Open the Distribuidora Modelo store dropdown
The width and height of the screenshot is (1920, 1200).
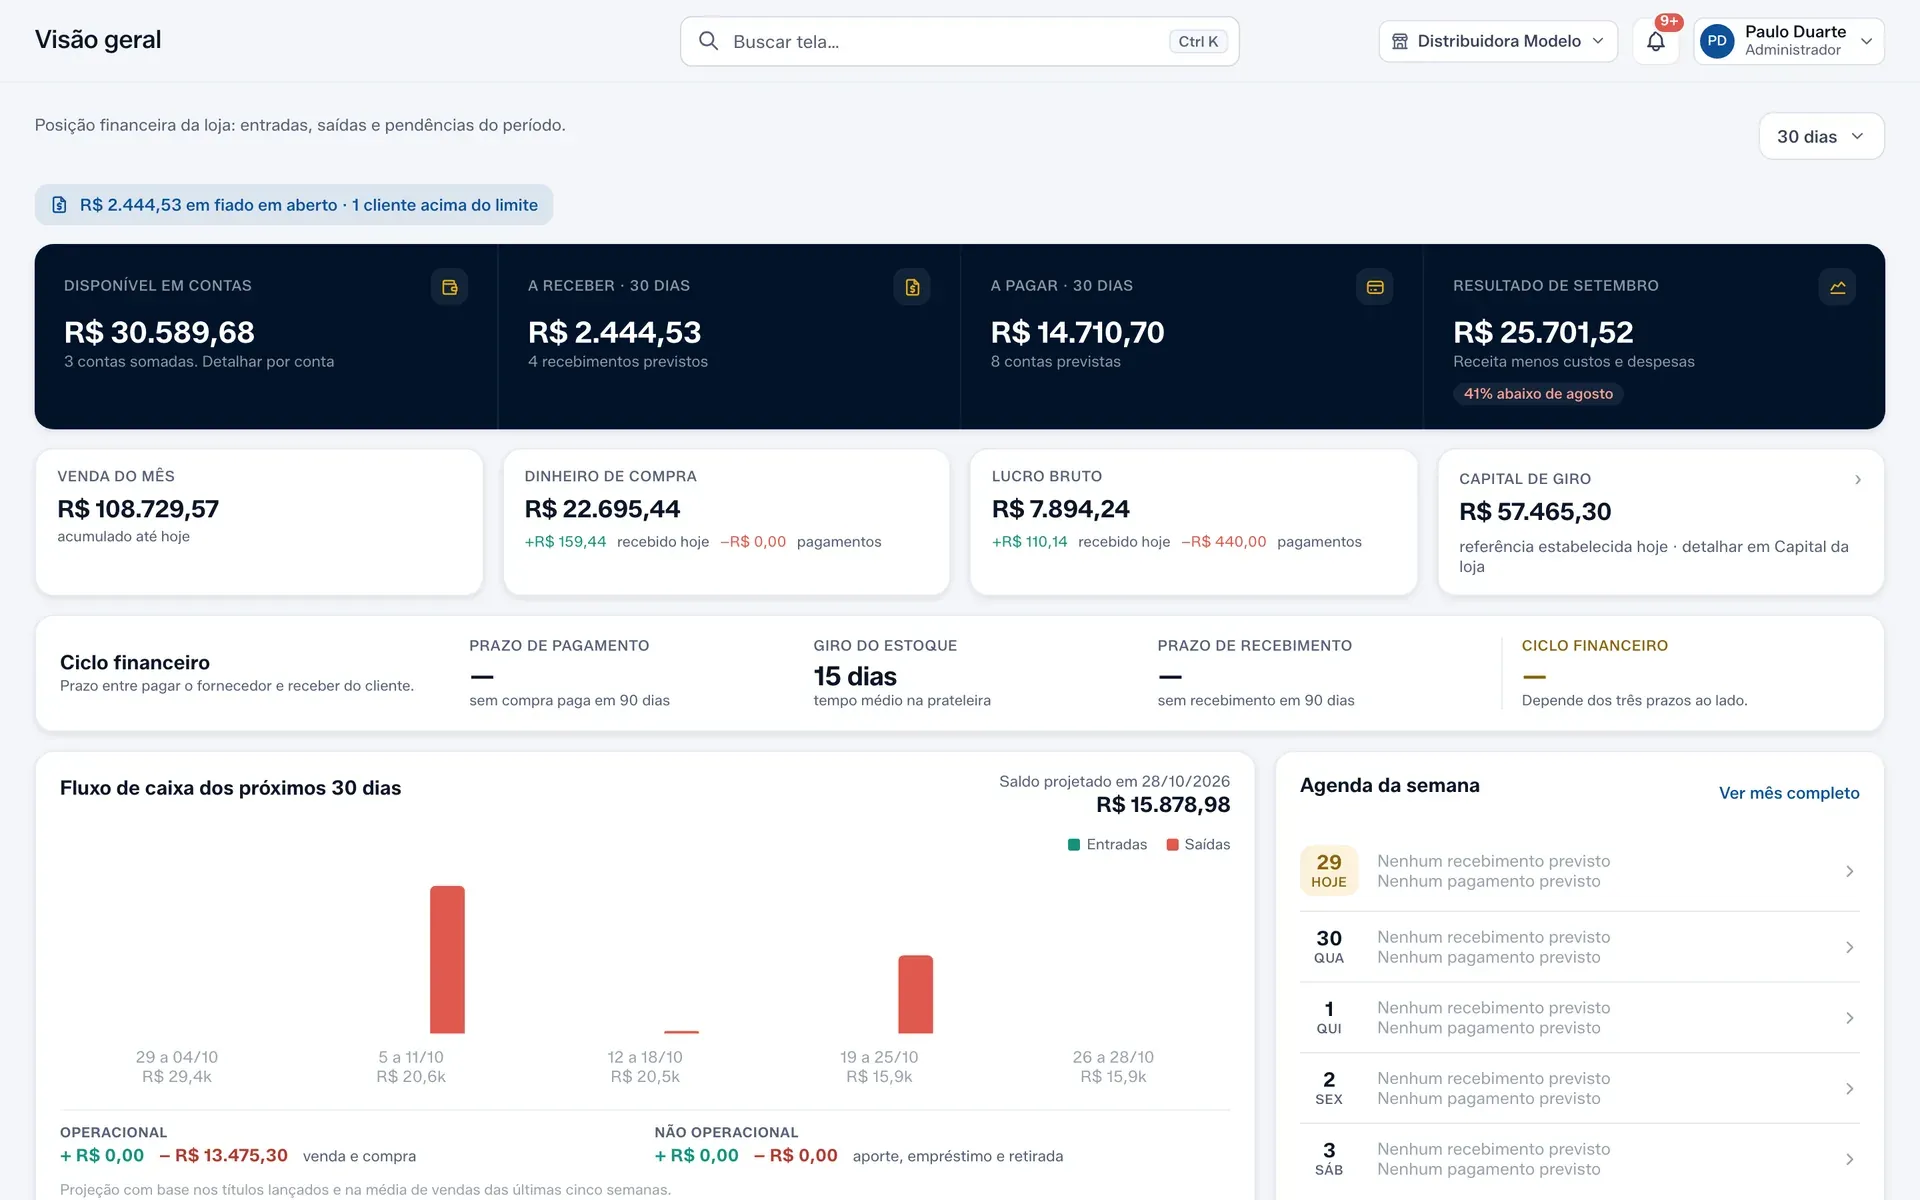[x=1498, y=41]
